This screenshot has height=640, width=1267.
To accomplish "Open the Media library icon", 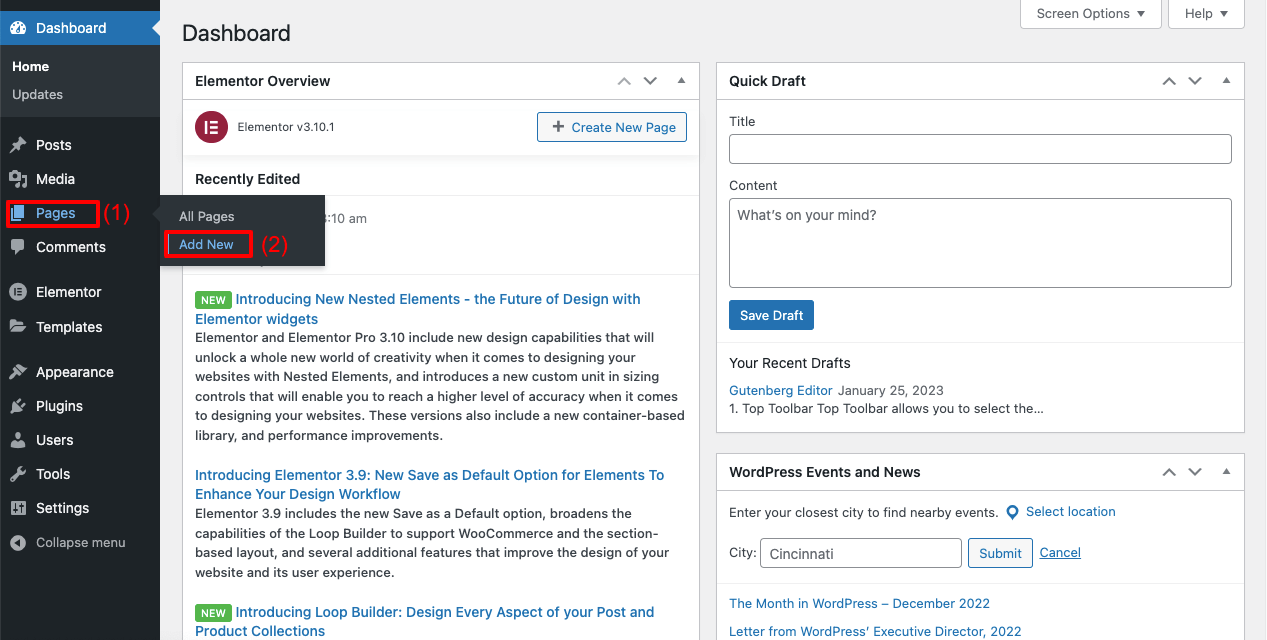I will 18,179.
